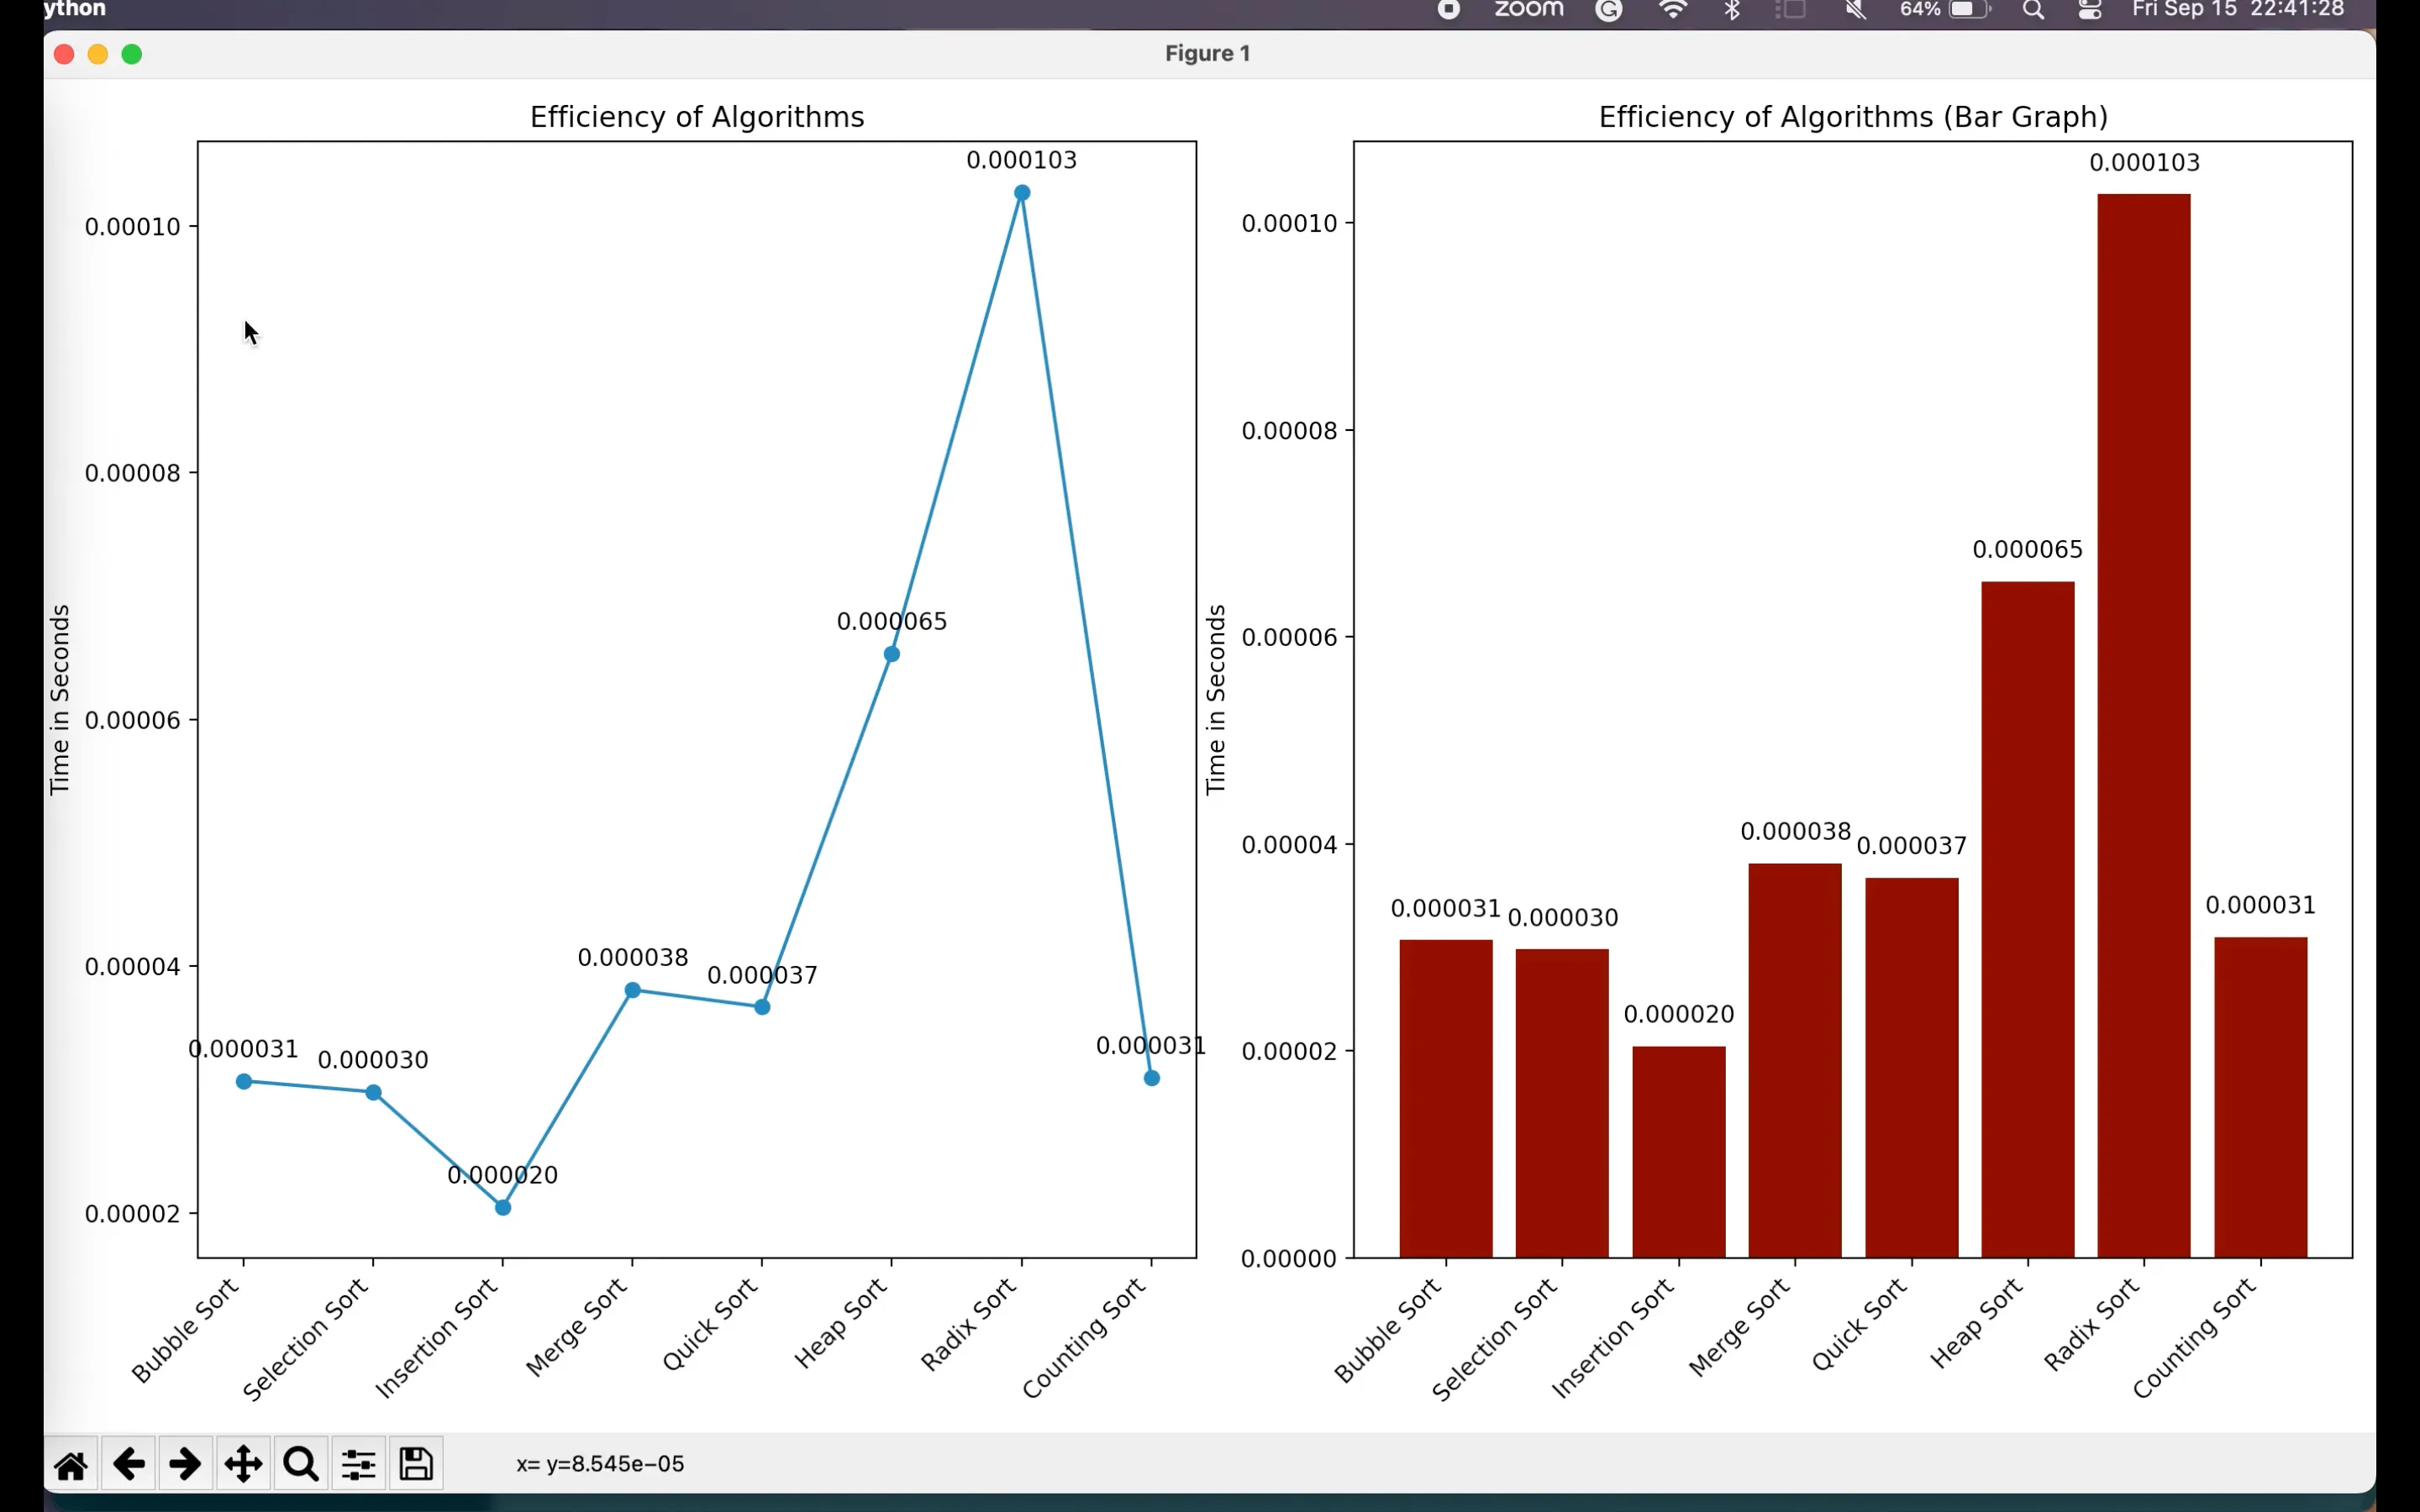Click the Home reset view icon

click(x=71, y=1465)
